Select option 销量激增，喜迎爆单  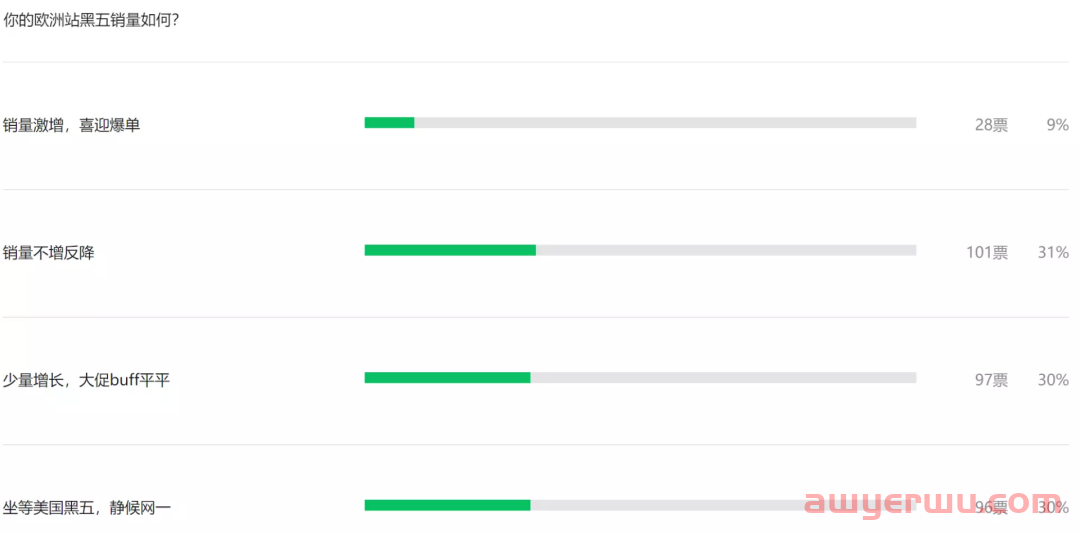click(72, 125)
